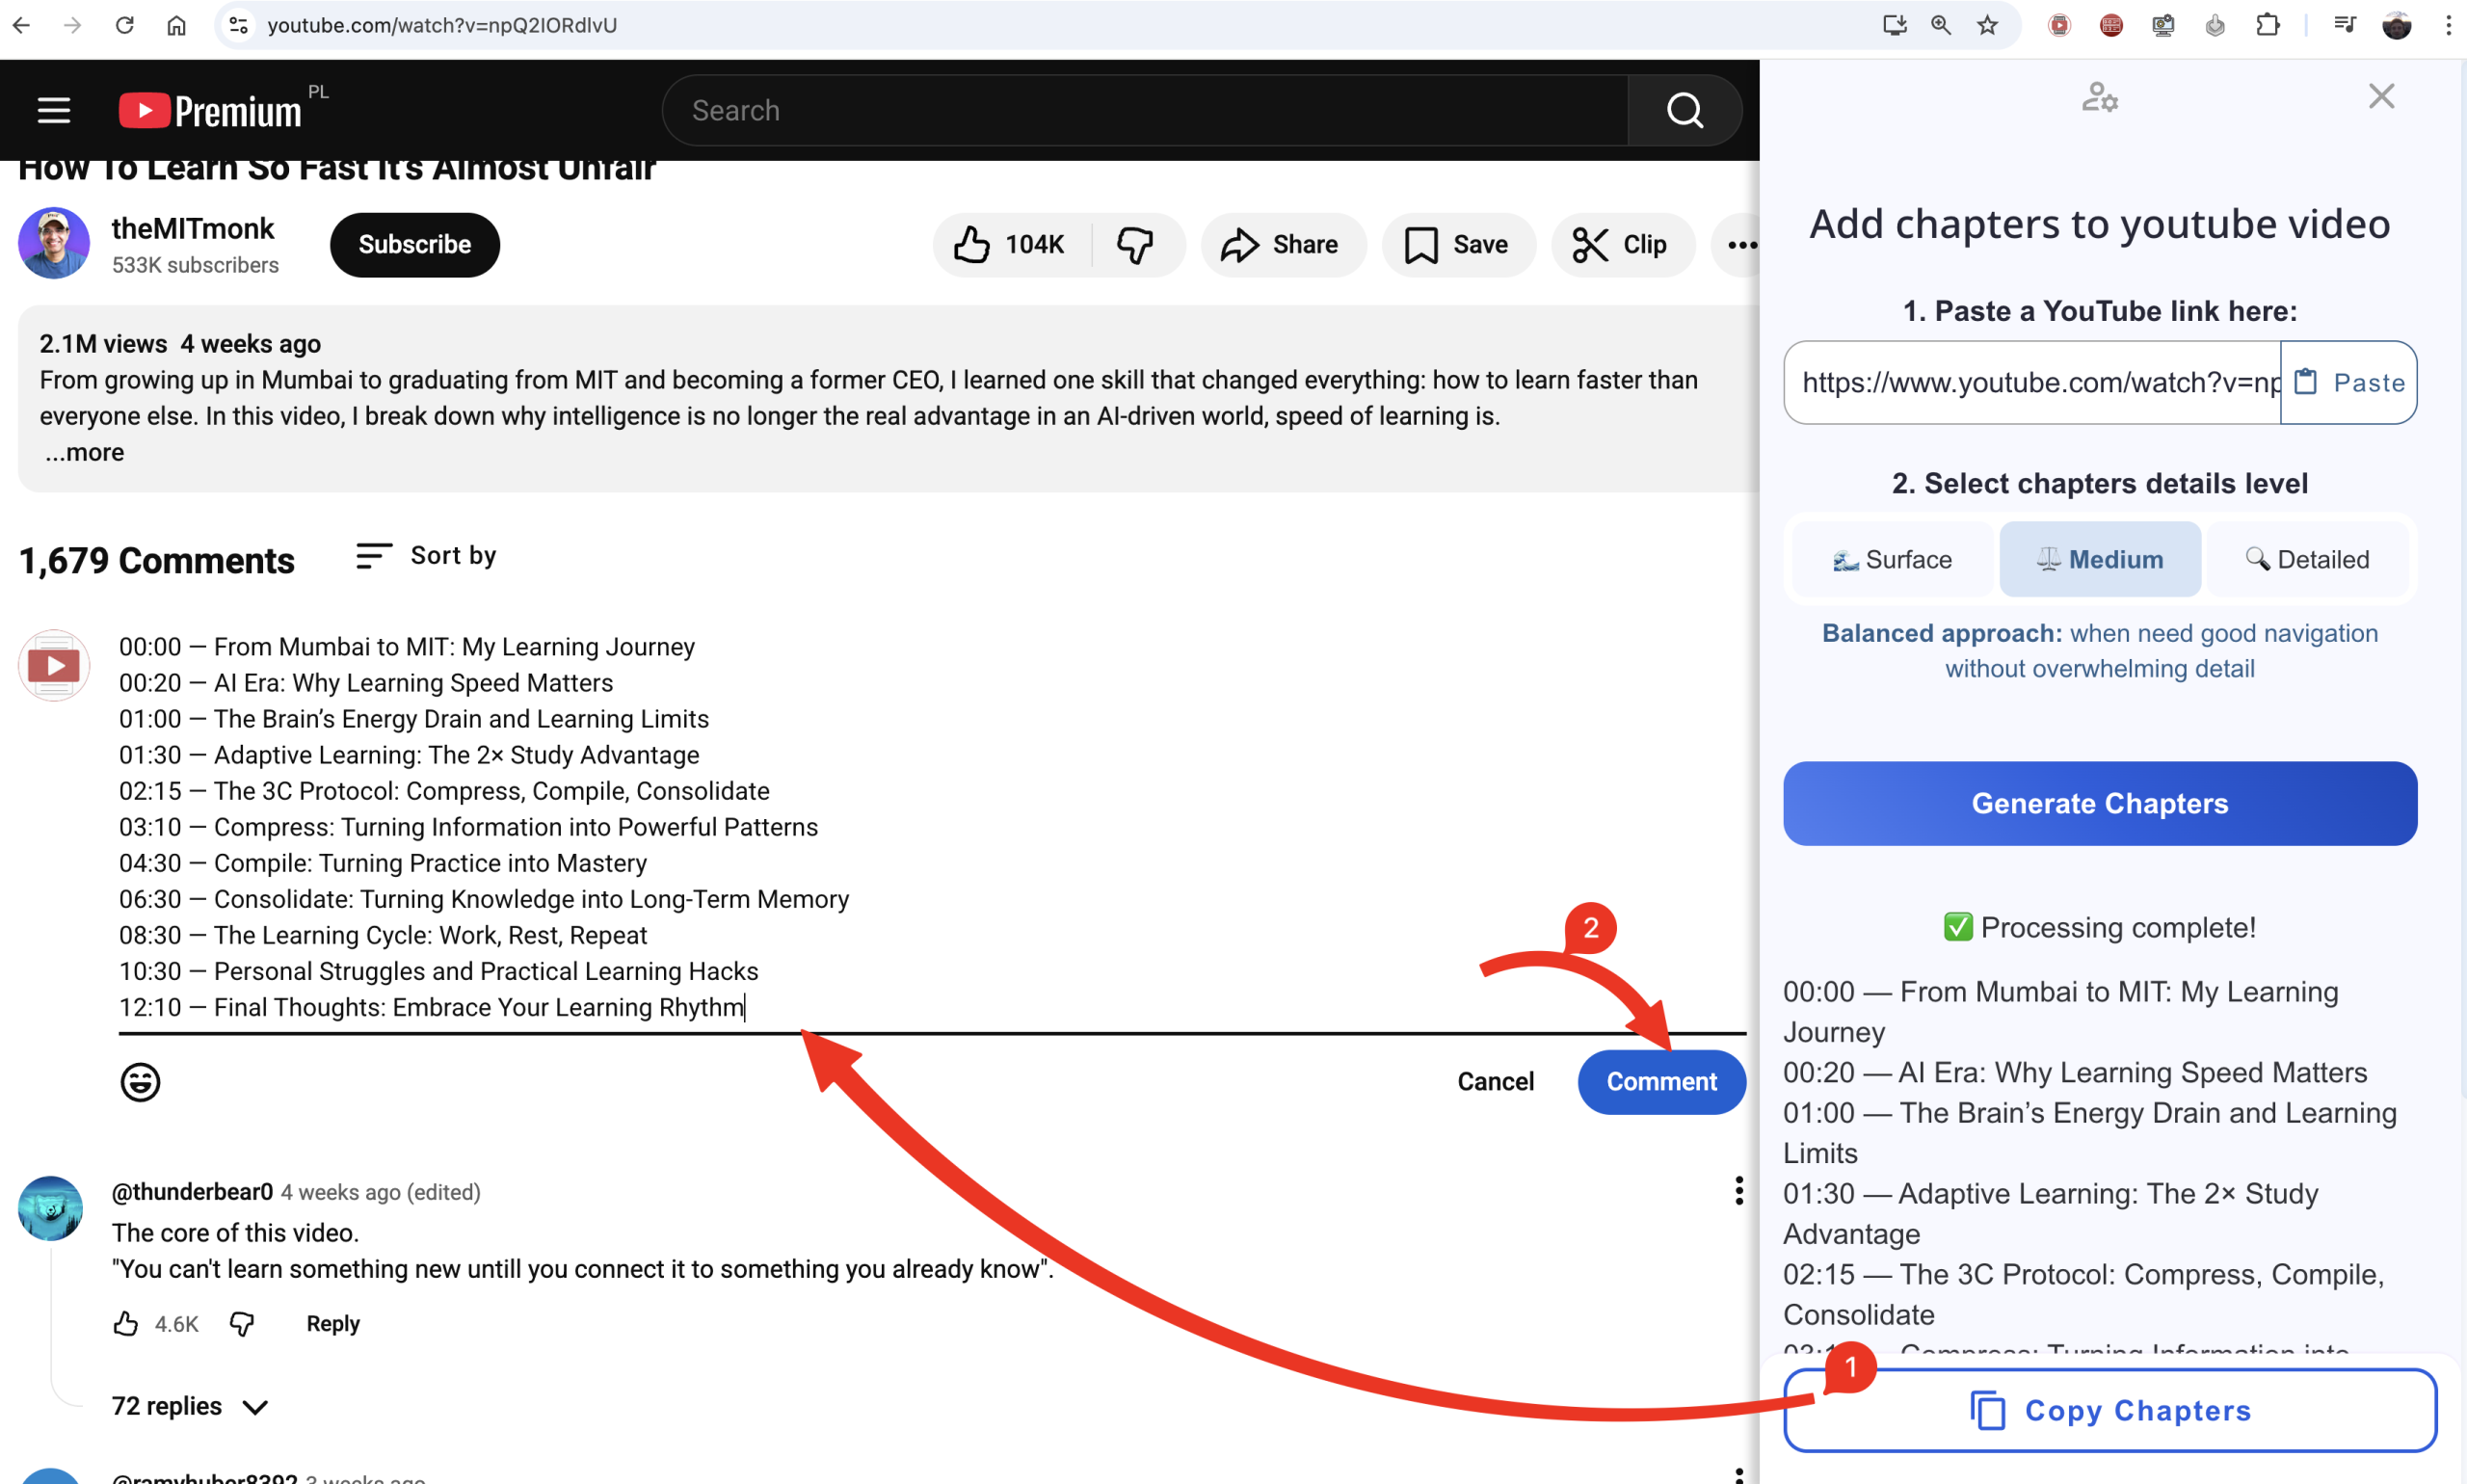Click the YouTube link input field
This screenshot has height=1484, width=2467.
[x=2030, y=382]
